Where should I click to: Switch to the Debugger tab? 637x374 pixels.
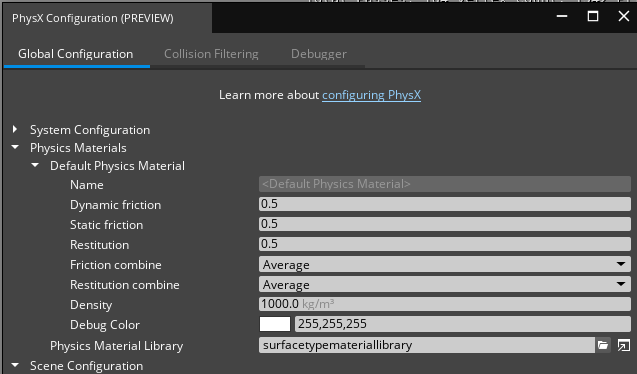tap(319, 54)
